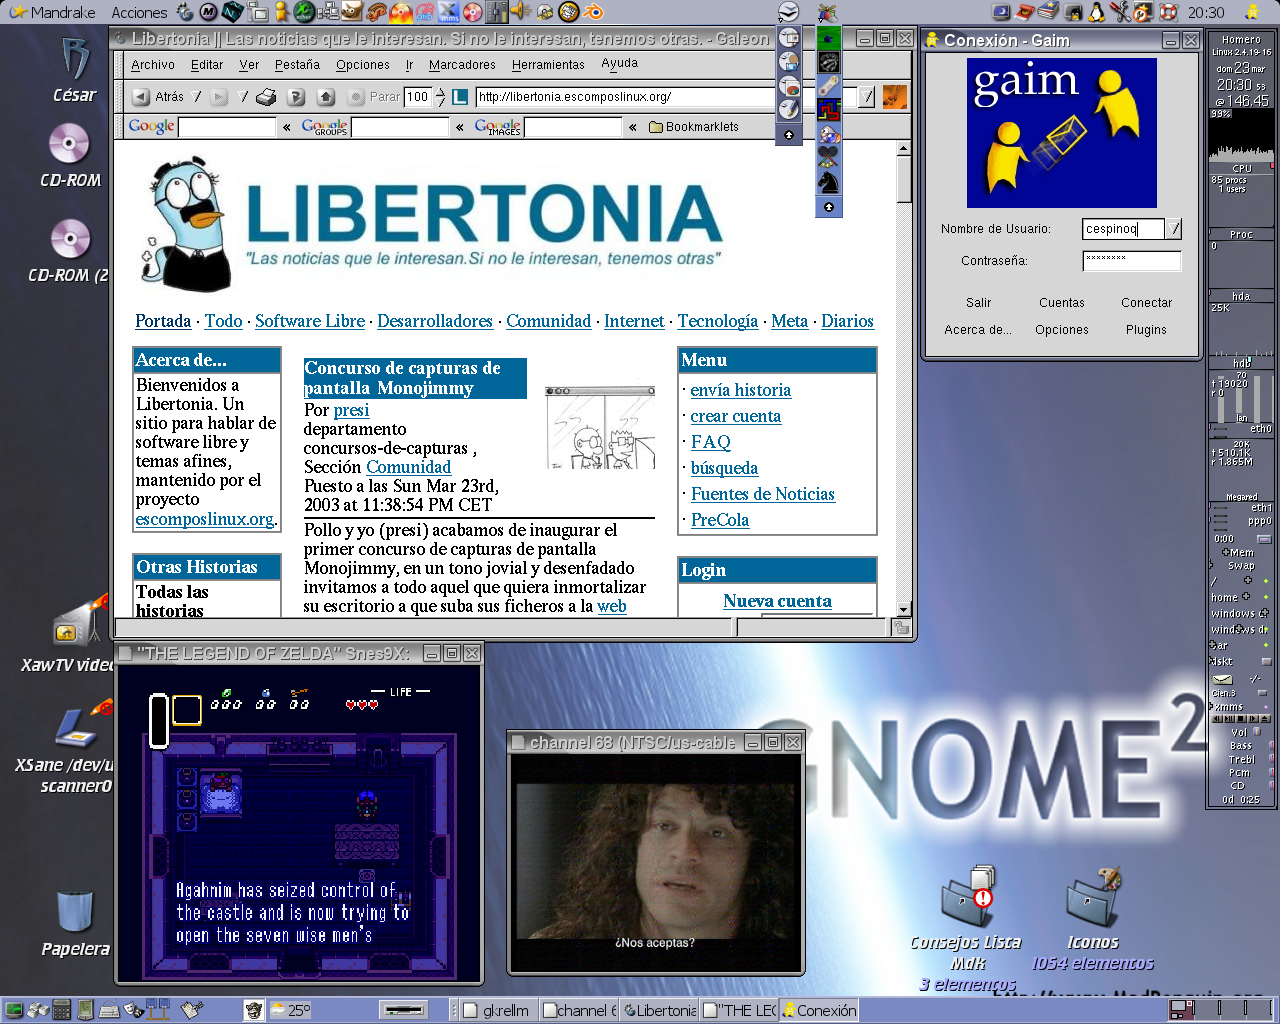Open the César home desktop icon
This screenshot has width=1280, height=1024.
[75, 71]
